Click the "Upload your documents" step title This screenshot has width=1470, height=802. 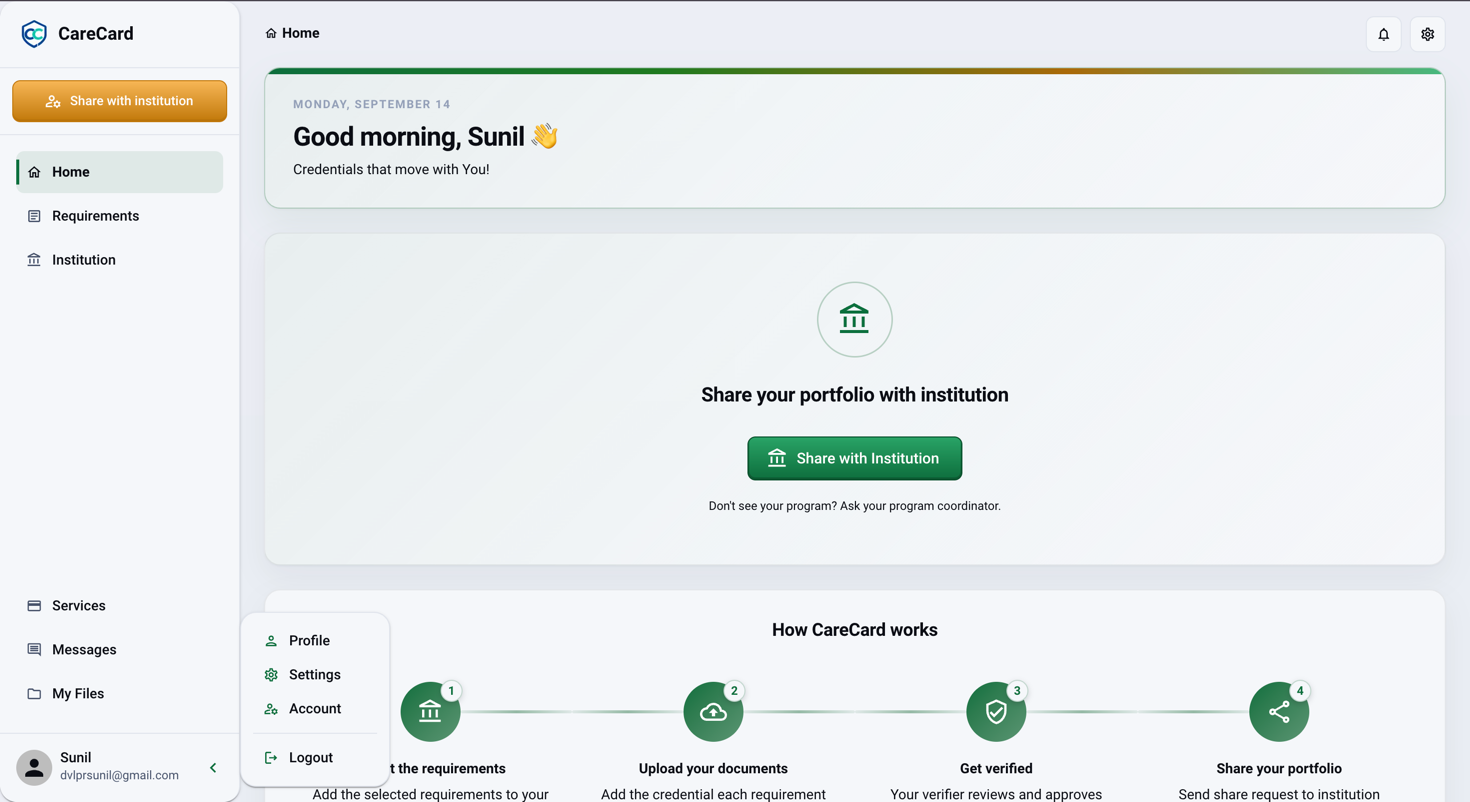click(713, 769)
